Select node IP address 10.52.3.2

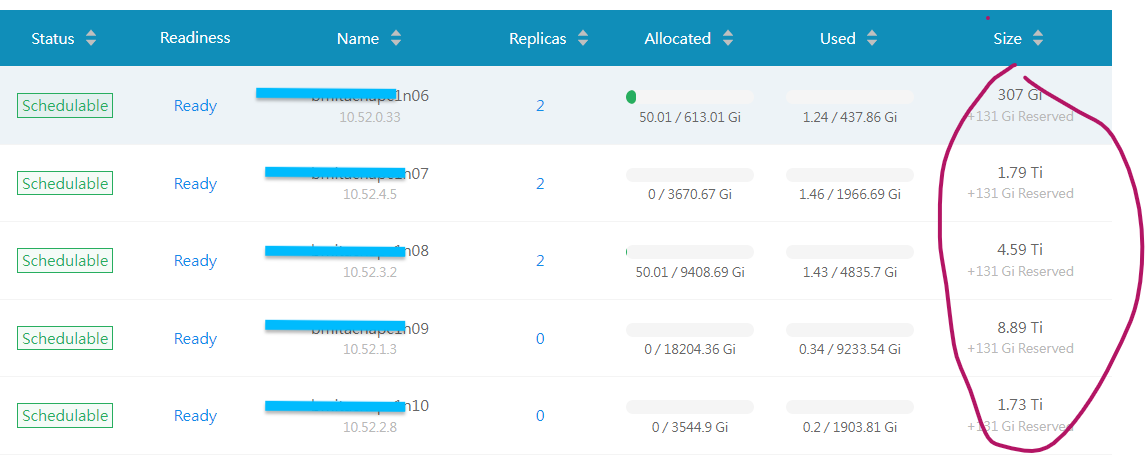369,272
